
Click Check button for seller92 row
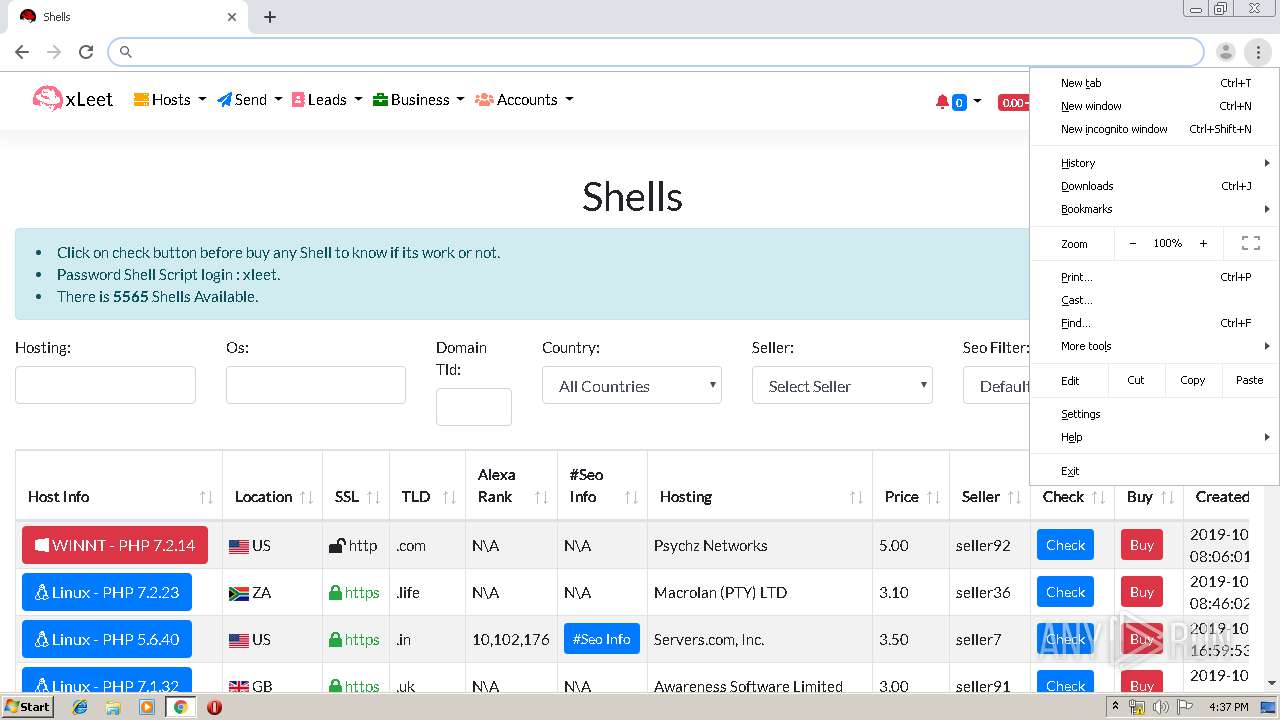click(x=1065, y=545)
